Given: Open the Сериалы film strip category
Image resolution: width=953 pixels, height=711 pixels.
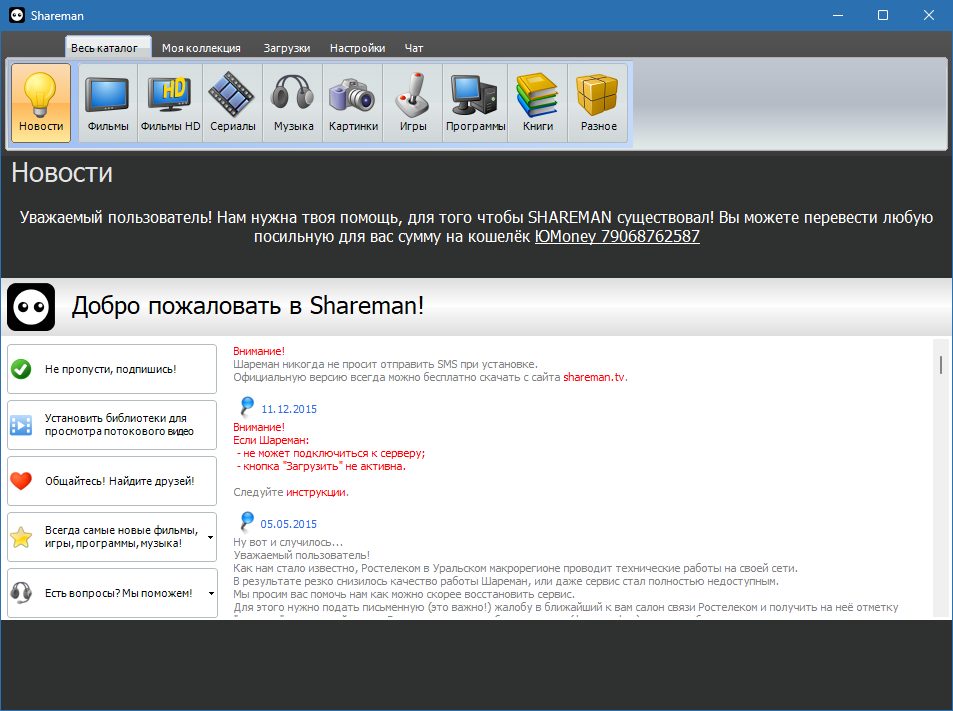Looking at the screenshot, I should coord(233,103).
